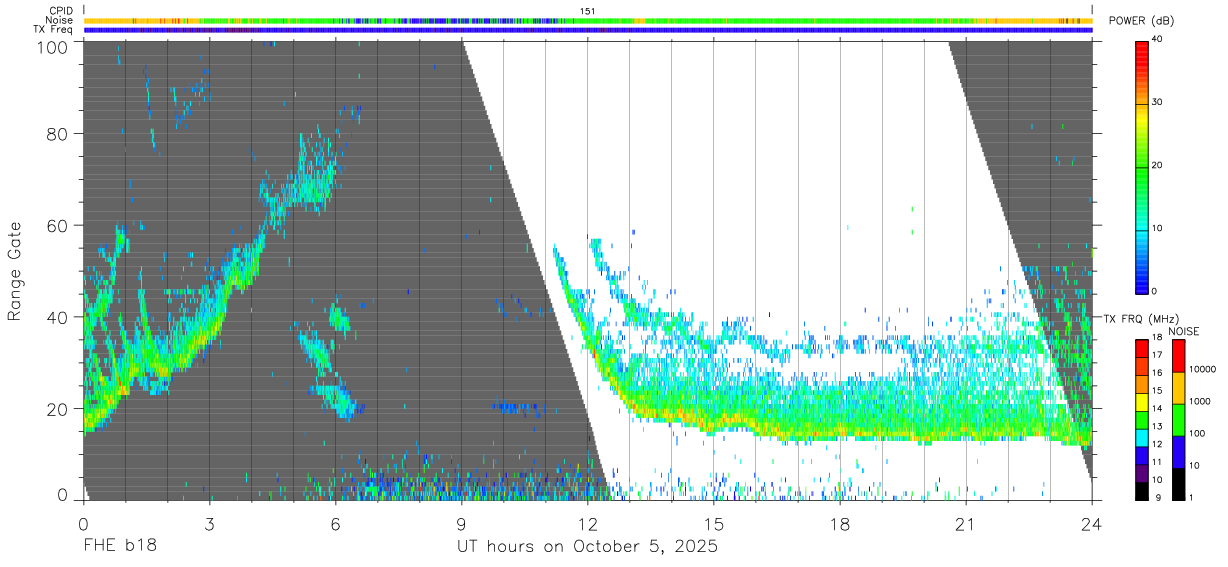Click the y-axis tick label '80'
Image resolution: width=1228 pixels, height=567 pixels.
click(58, 134)
